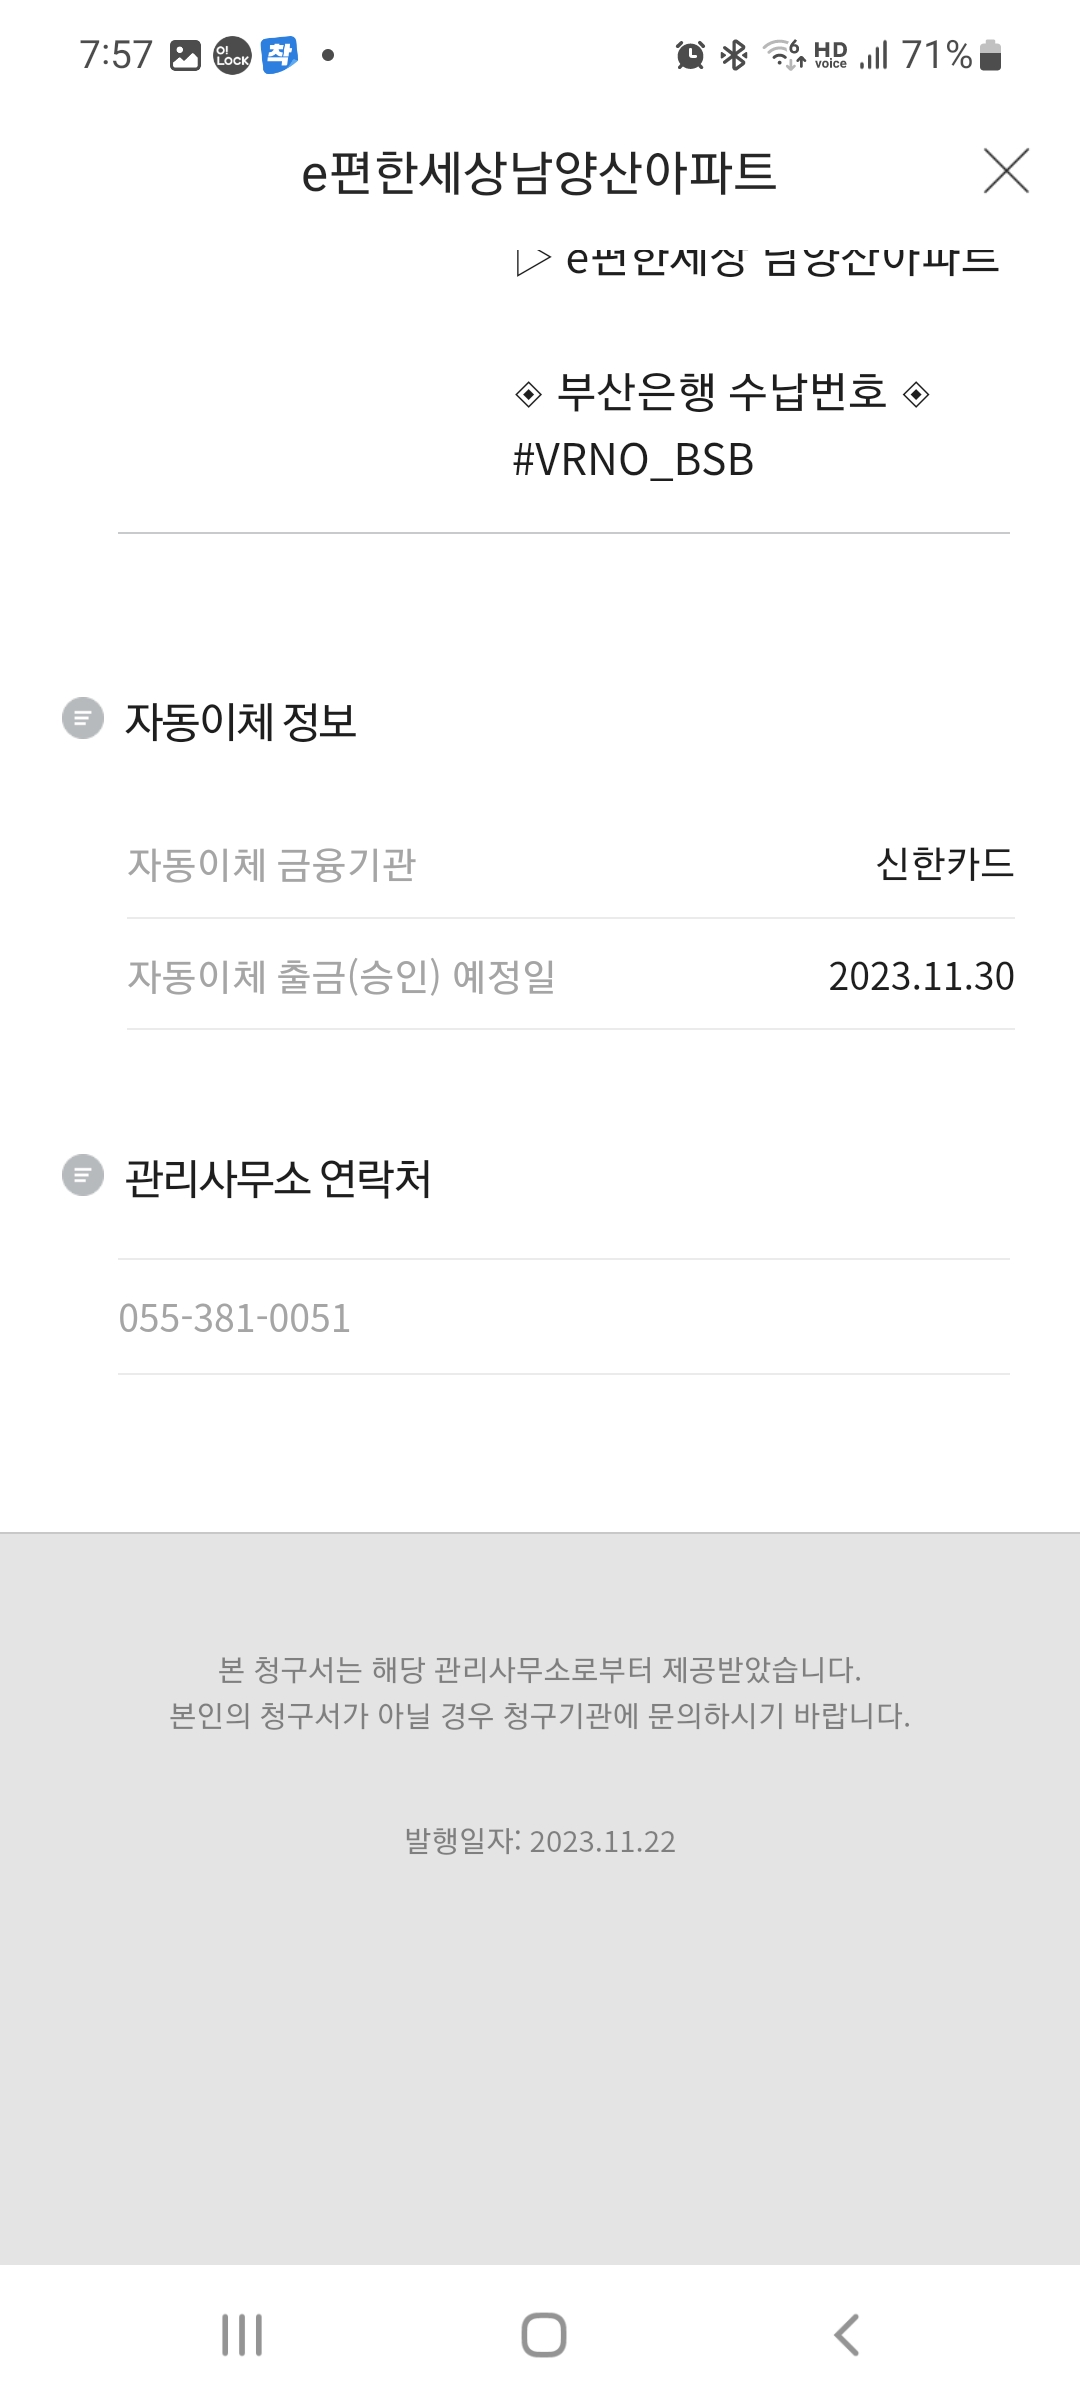1080x2400 pixels.
Task: Tap the #VRNO_BSB payment number text
Action: coord(633,460)
